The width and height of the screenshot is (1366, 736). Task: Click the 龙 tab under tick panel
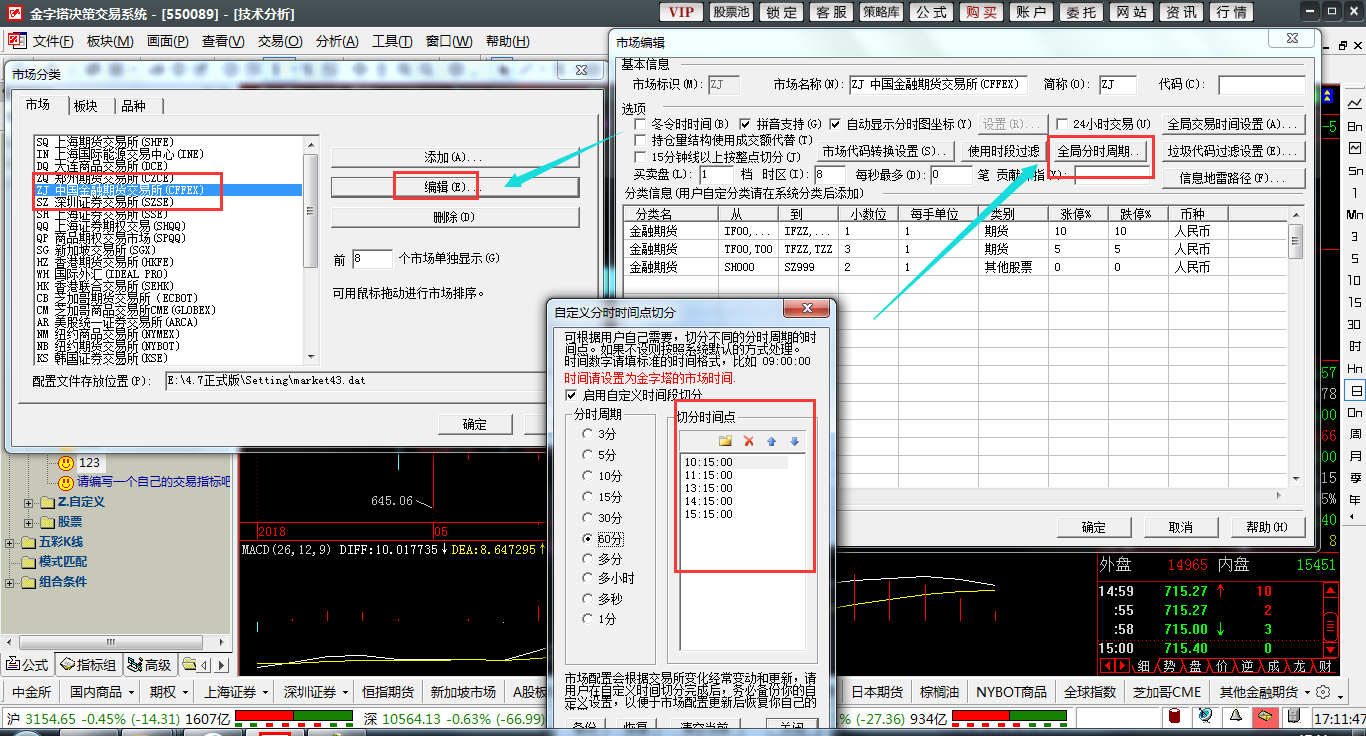(1299, 666)
